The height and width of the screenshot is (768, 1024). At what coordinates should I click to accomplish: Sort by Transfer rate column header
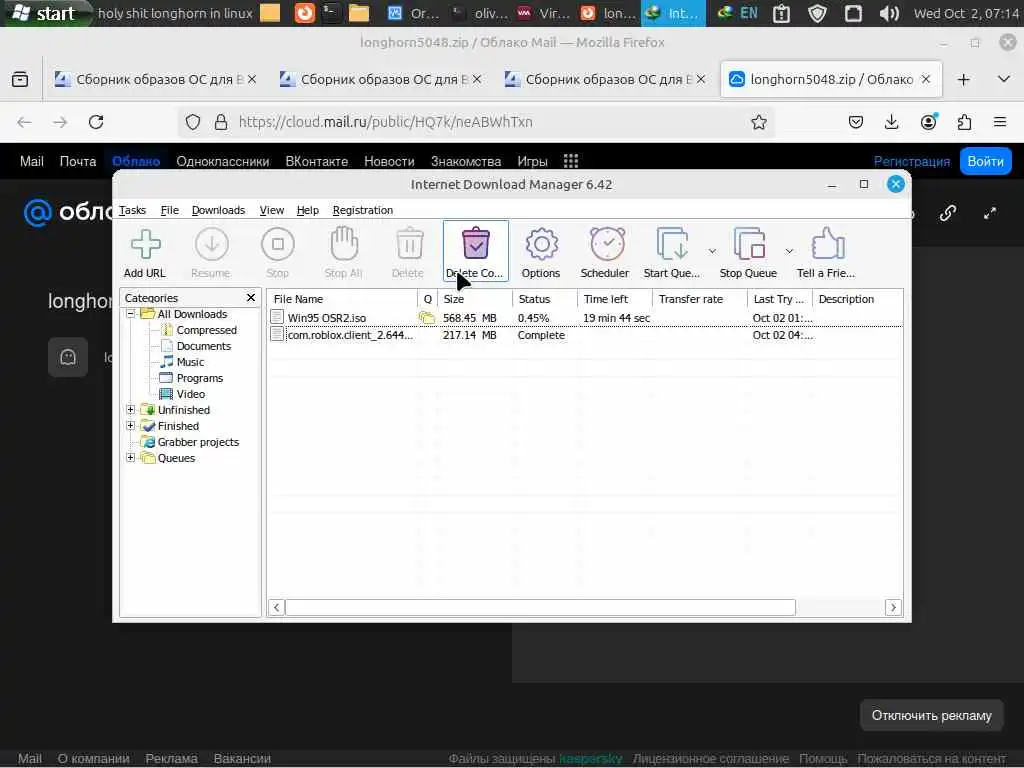699,299
